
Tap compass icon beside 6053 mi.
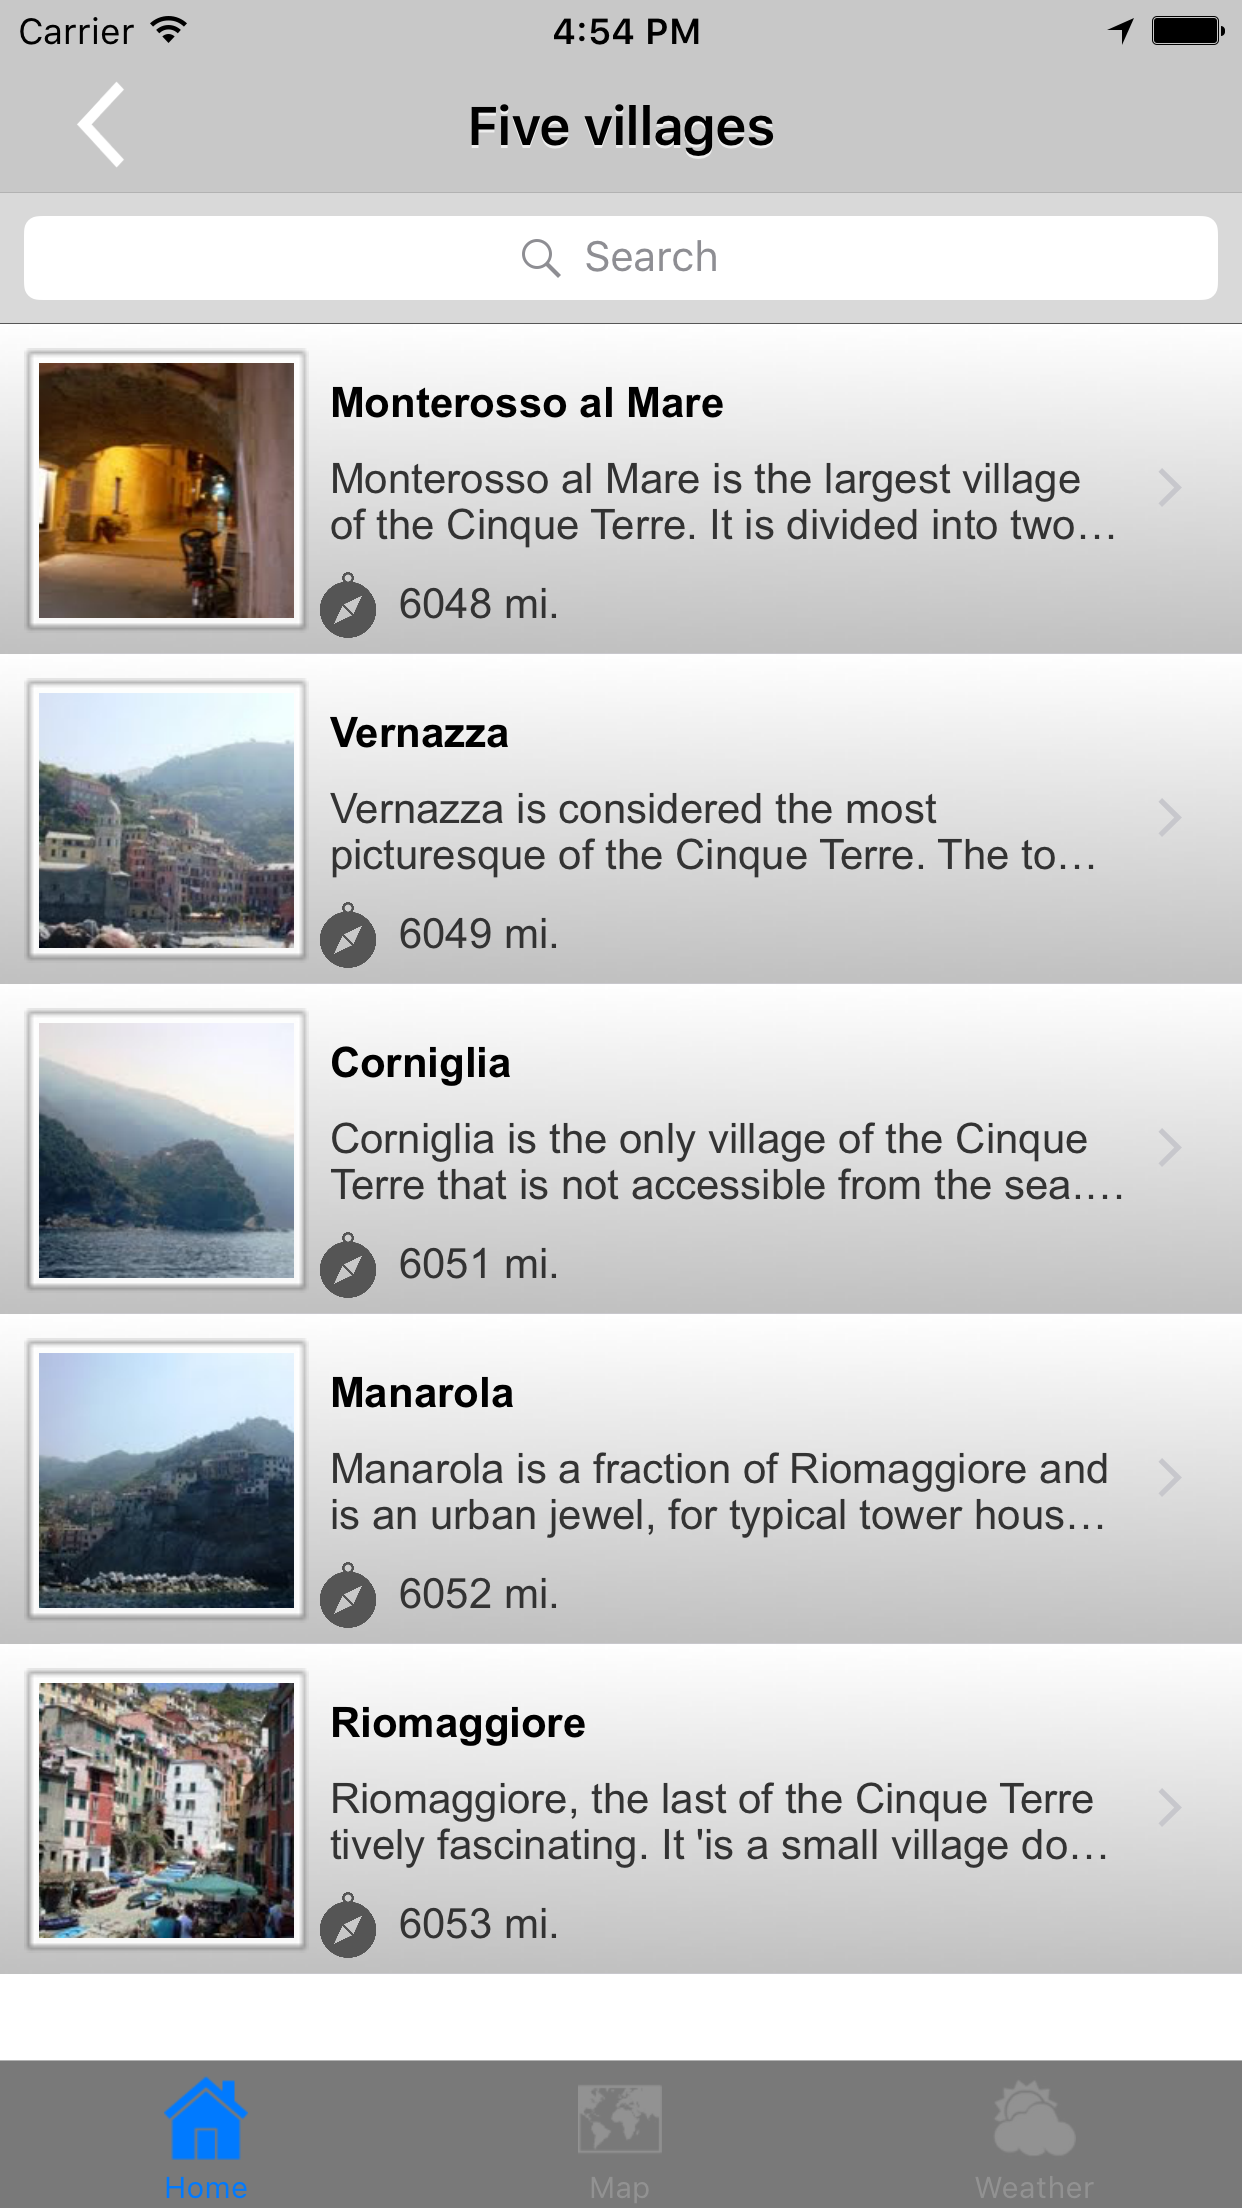(348, 1926)
